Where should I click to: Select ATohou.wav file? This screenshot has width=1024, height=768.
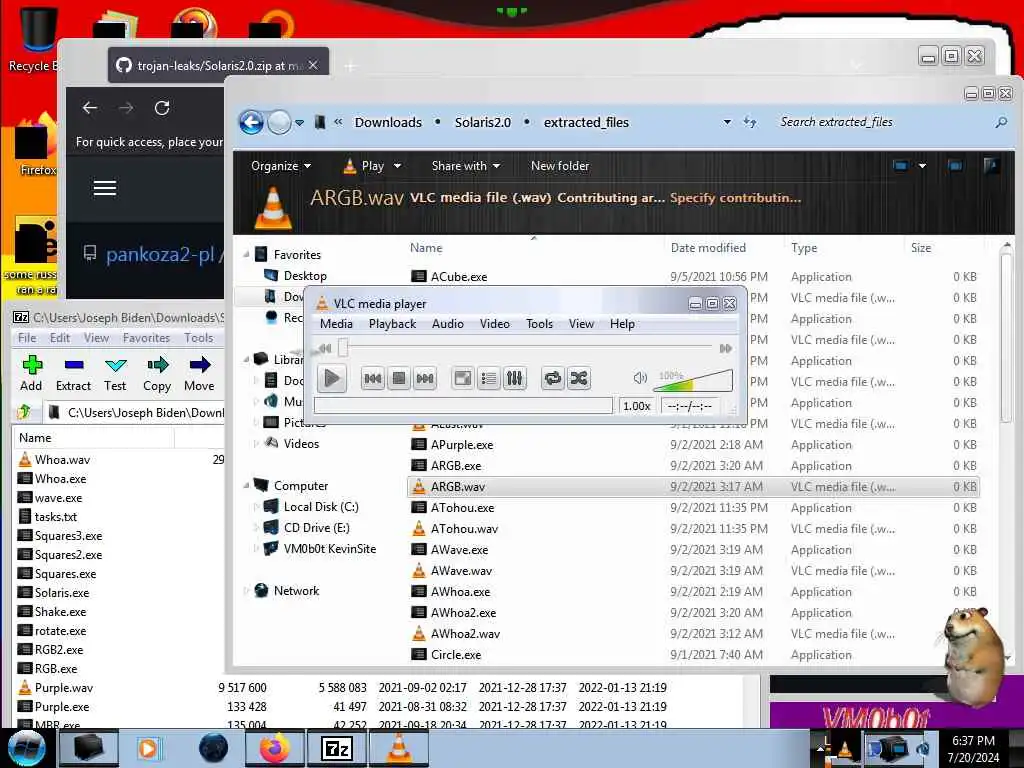pyautogui.click(x=464, y=528)
